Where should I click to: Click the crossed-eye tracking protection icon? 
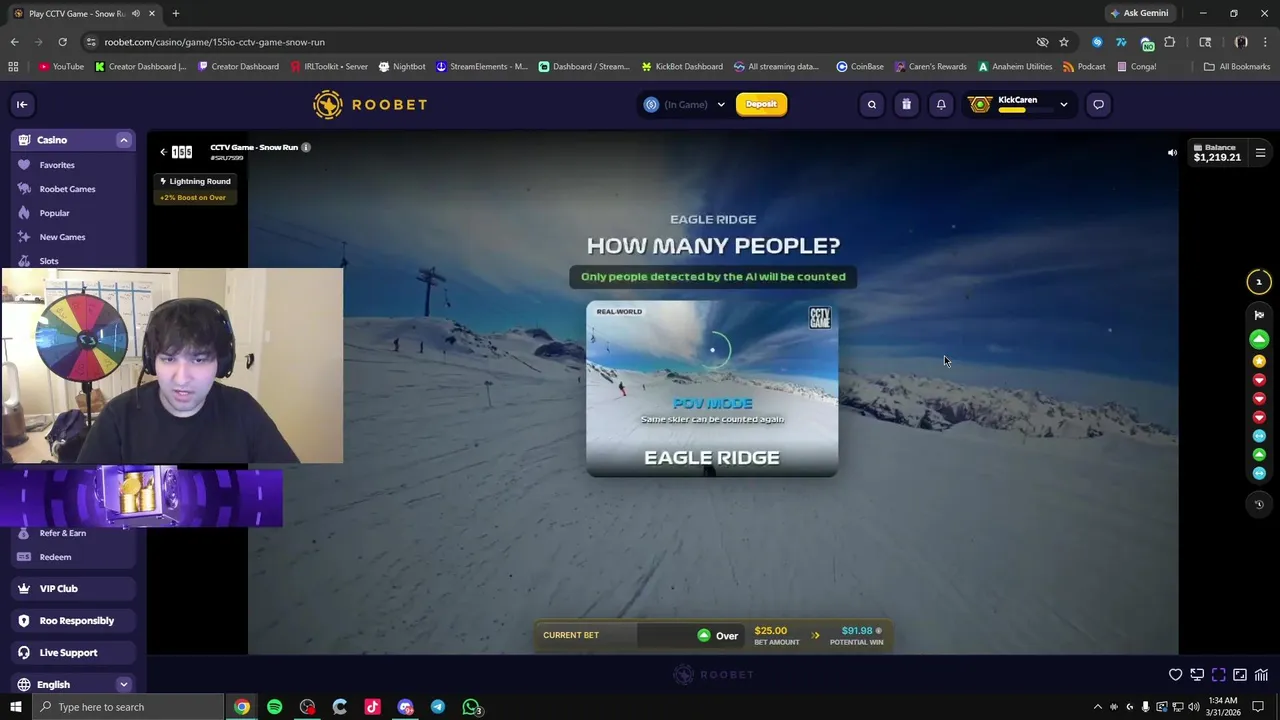1042,42
